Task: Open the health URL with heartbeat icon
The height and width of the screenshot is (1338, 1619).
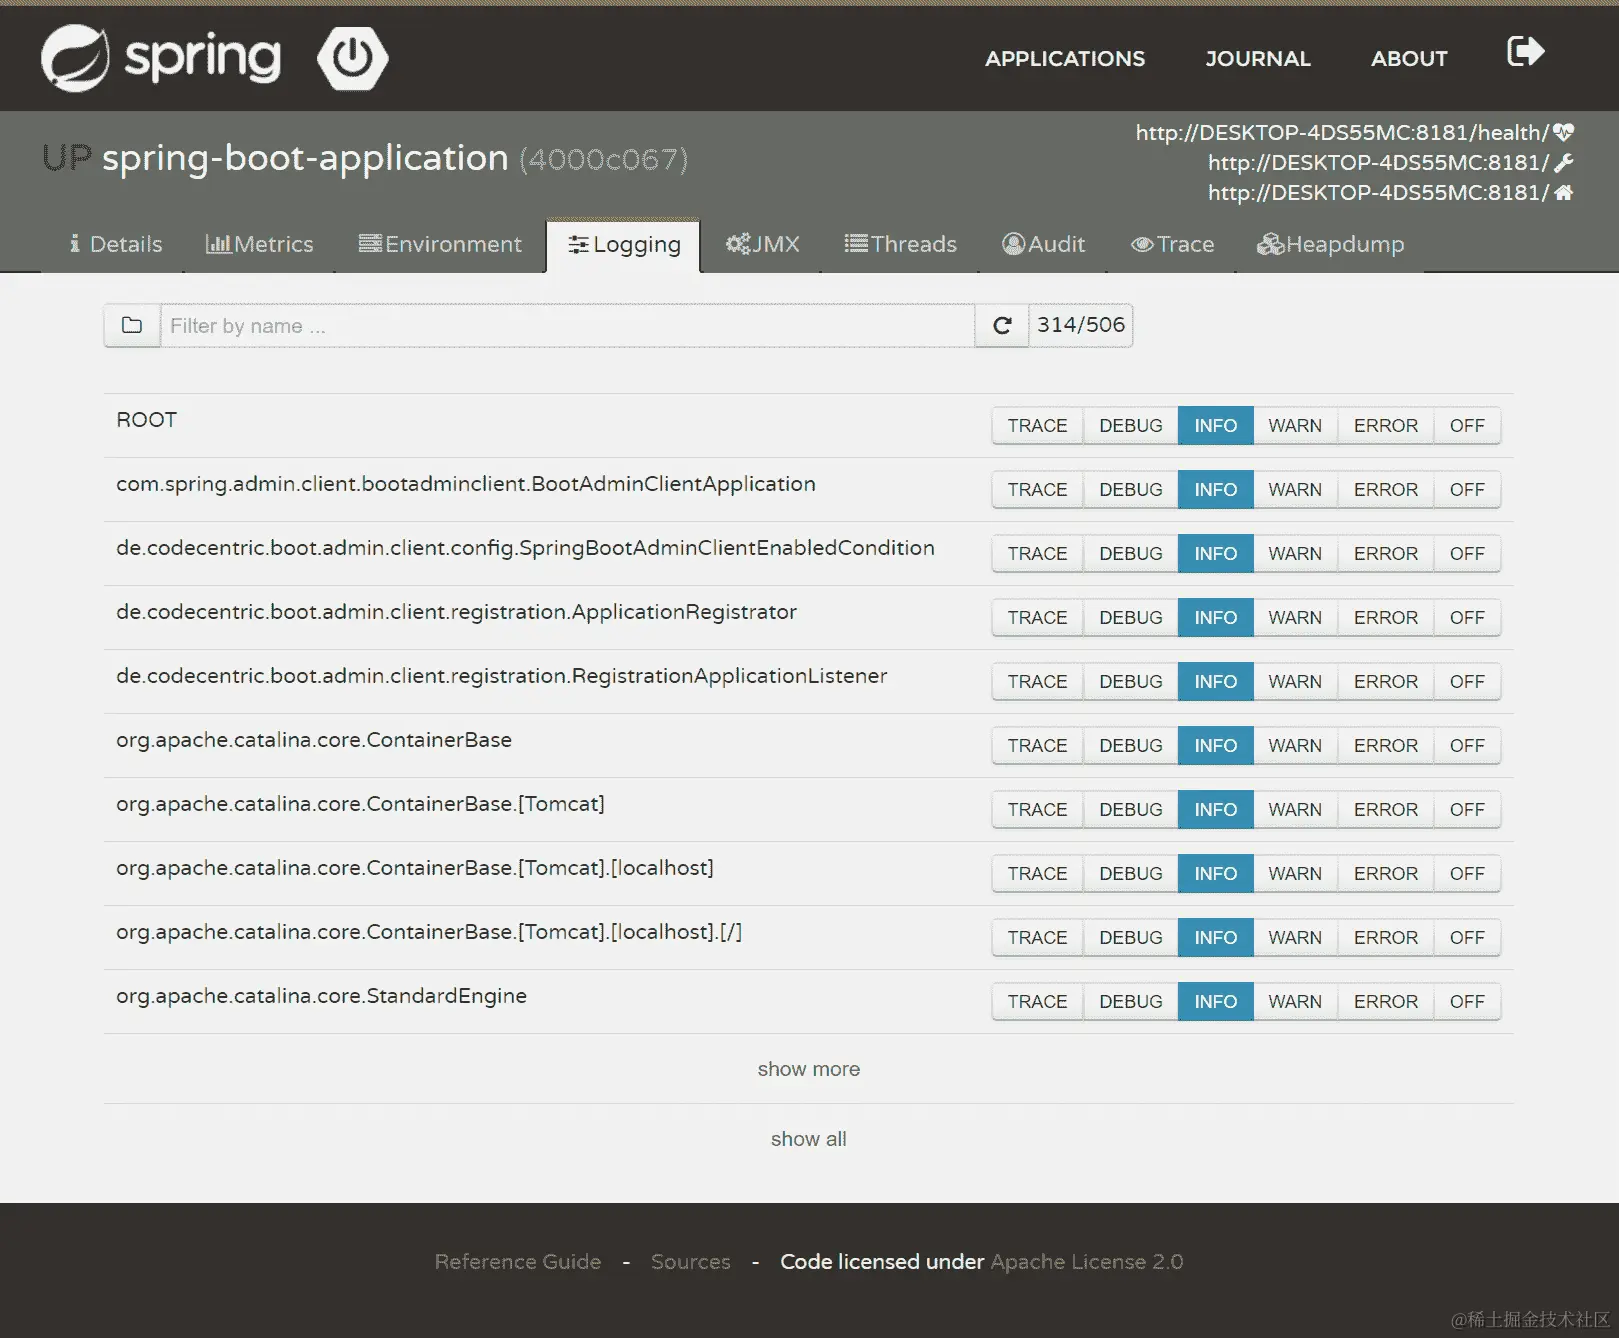Action: 1355,132
